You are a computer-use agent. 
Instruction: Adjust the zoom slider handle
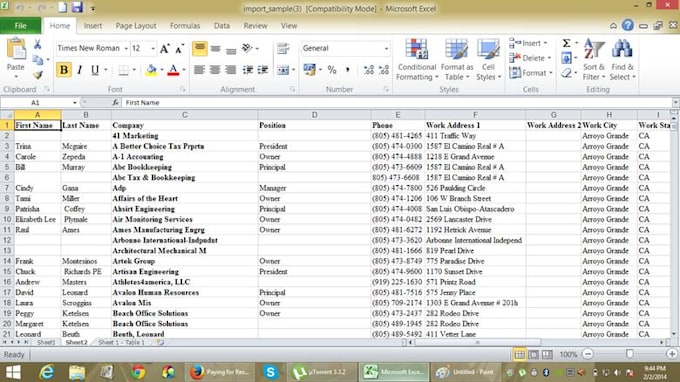coord(630,355)
